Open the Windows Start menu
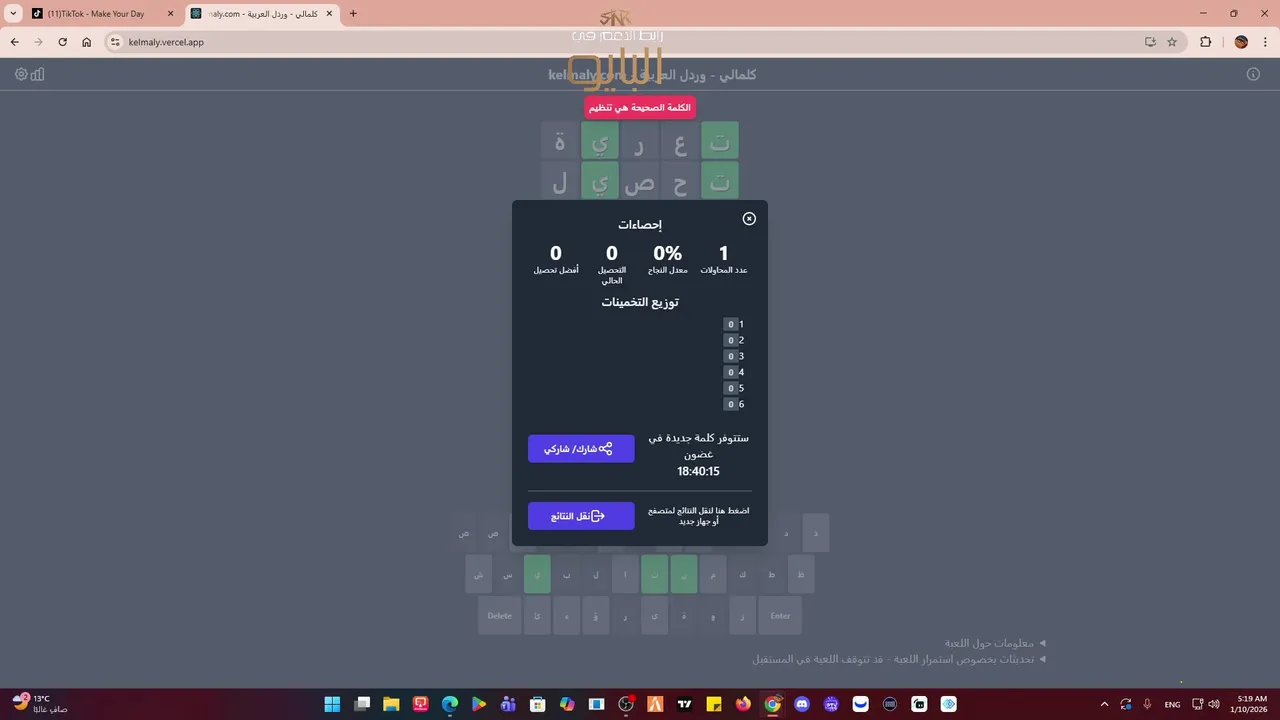This screenshot has height=720, width=1280. [332, 704]
